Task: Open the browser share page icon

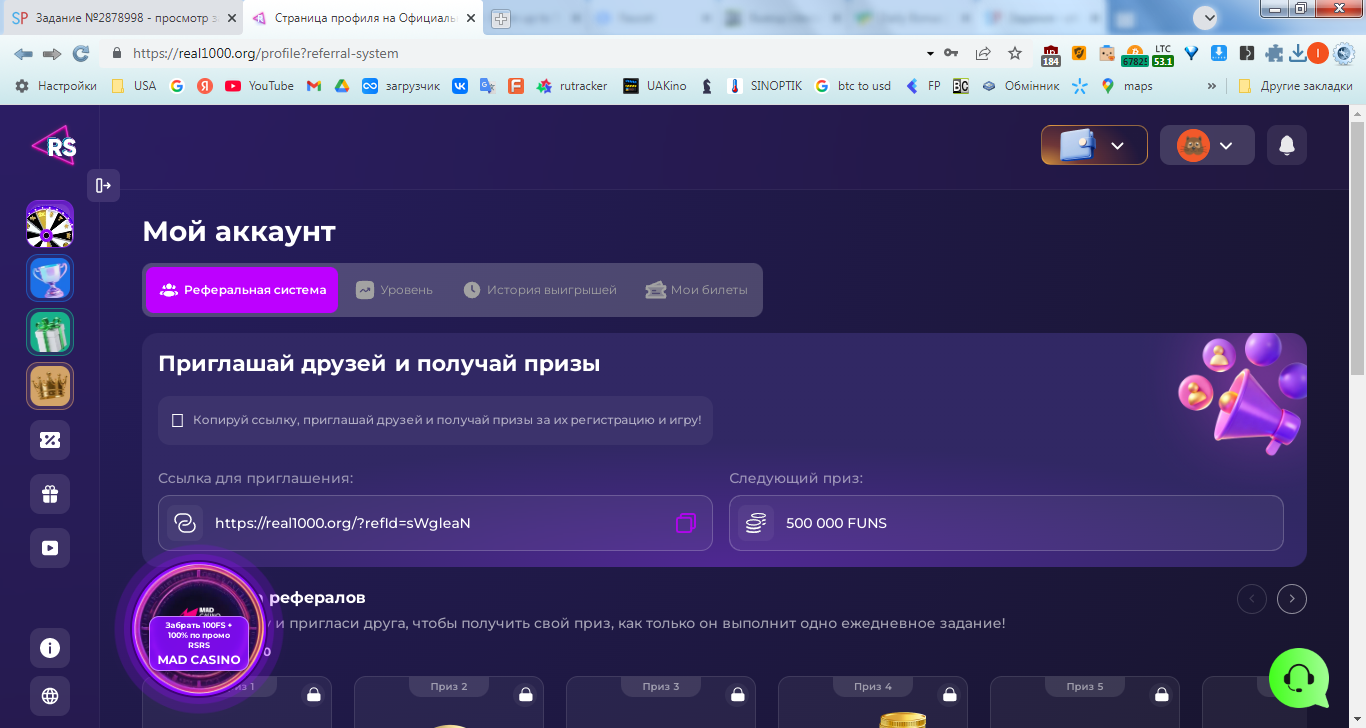Action: coord(983,53)
